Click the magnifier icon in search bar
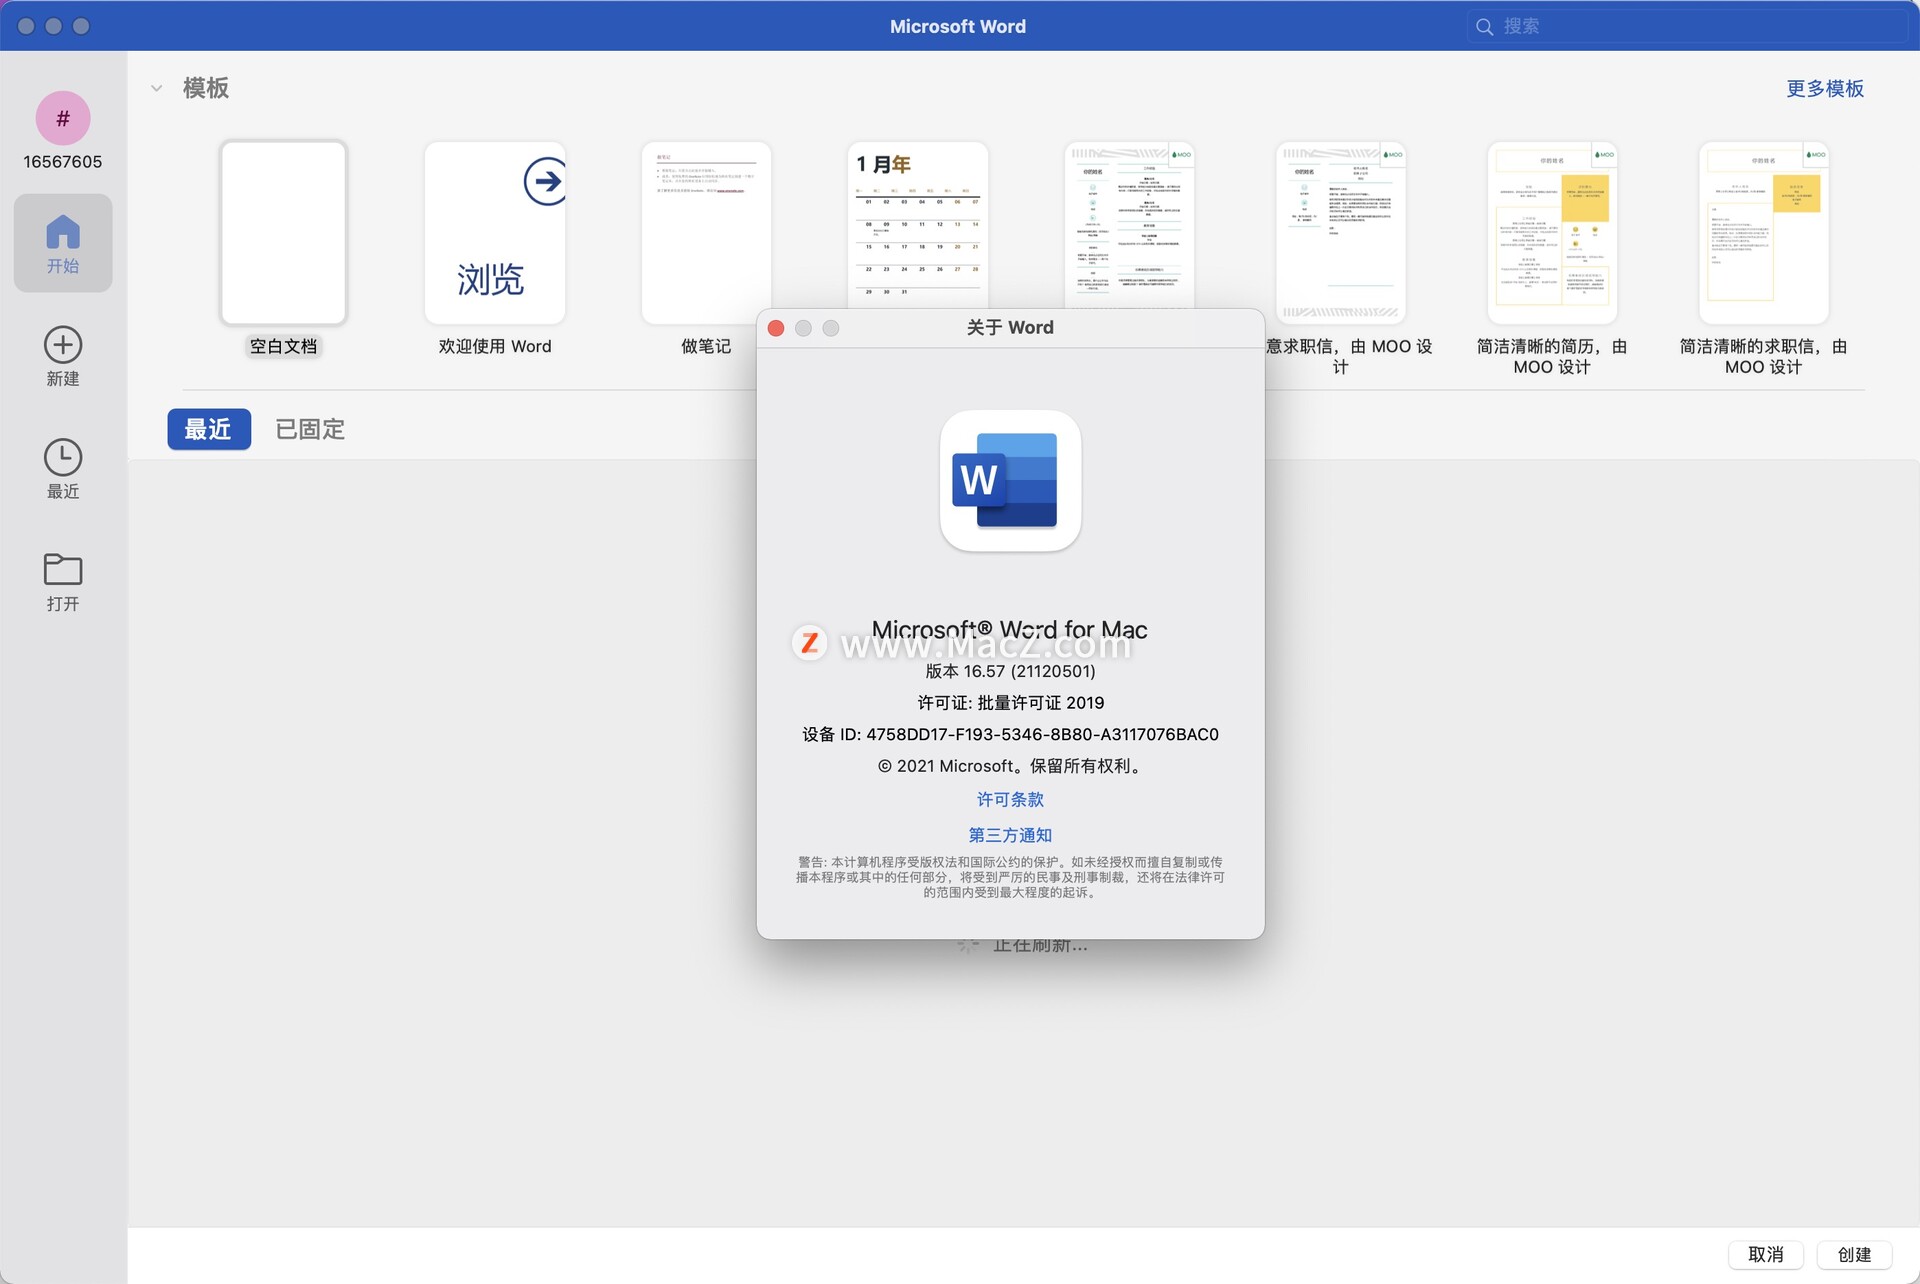The height and width of the screenshot is (1284, 1920). click(1485, 27)
